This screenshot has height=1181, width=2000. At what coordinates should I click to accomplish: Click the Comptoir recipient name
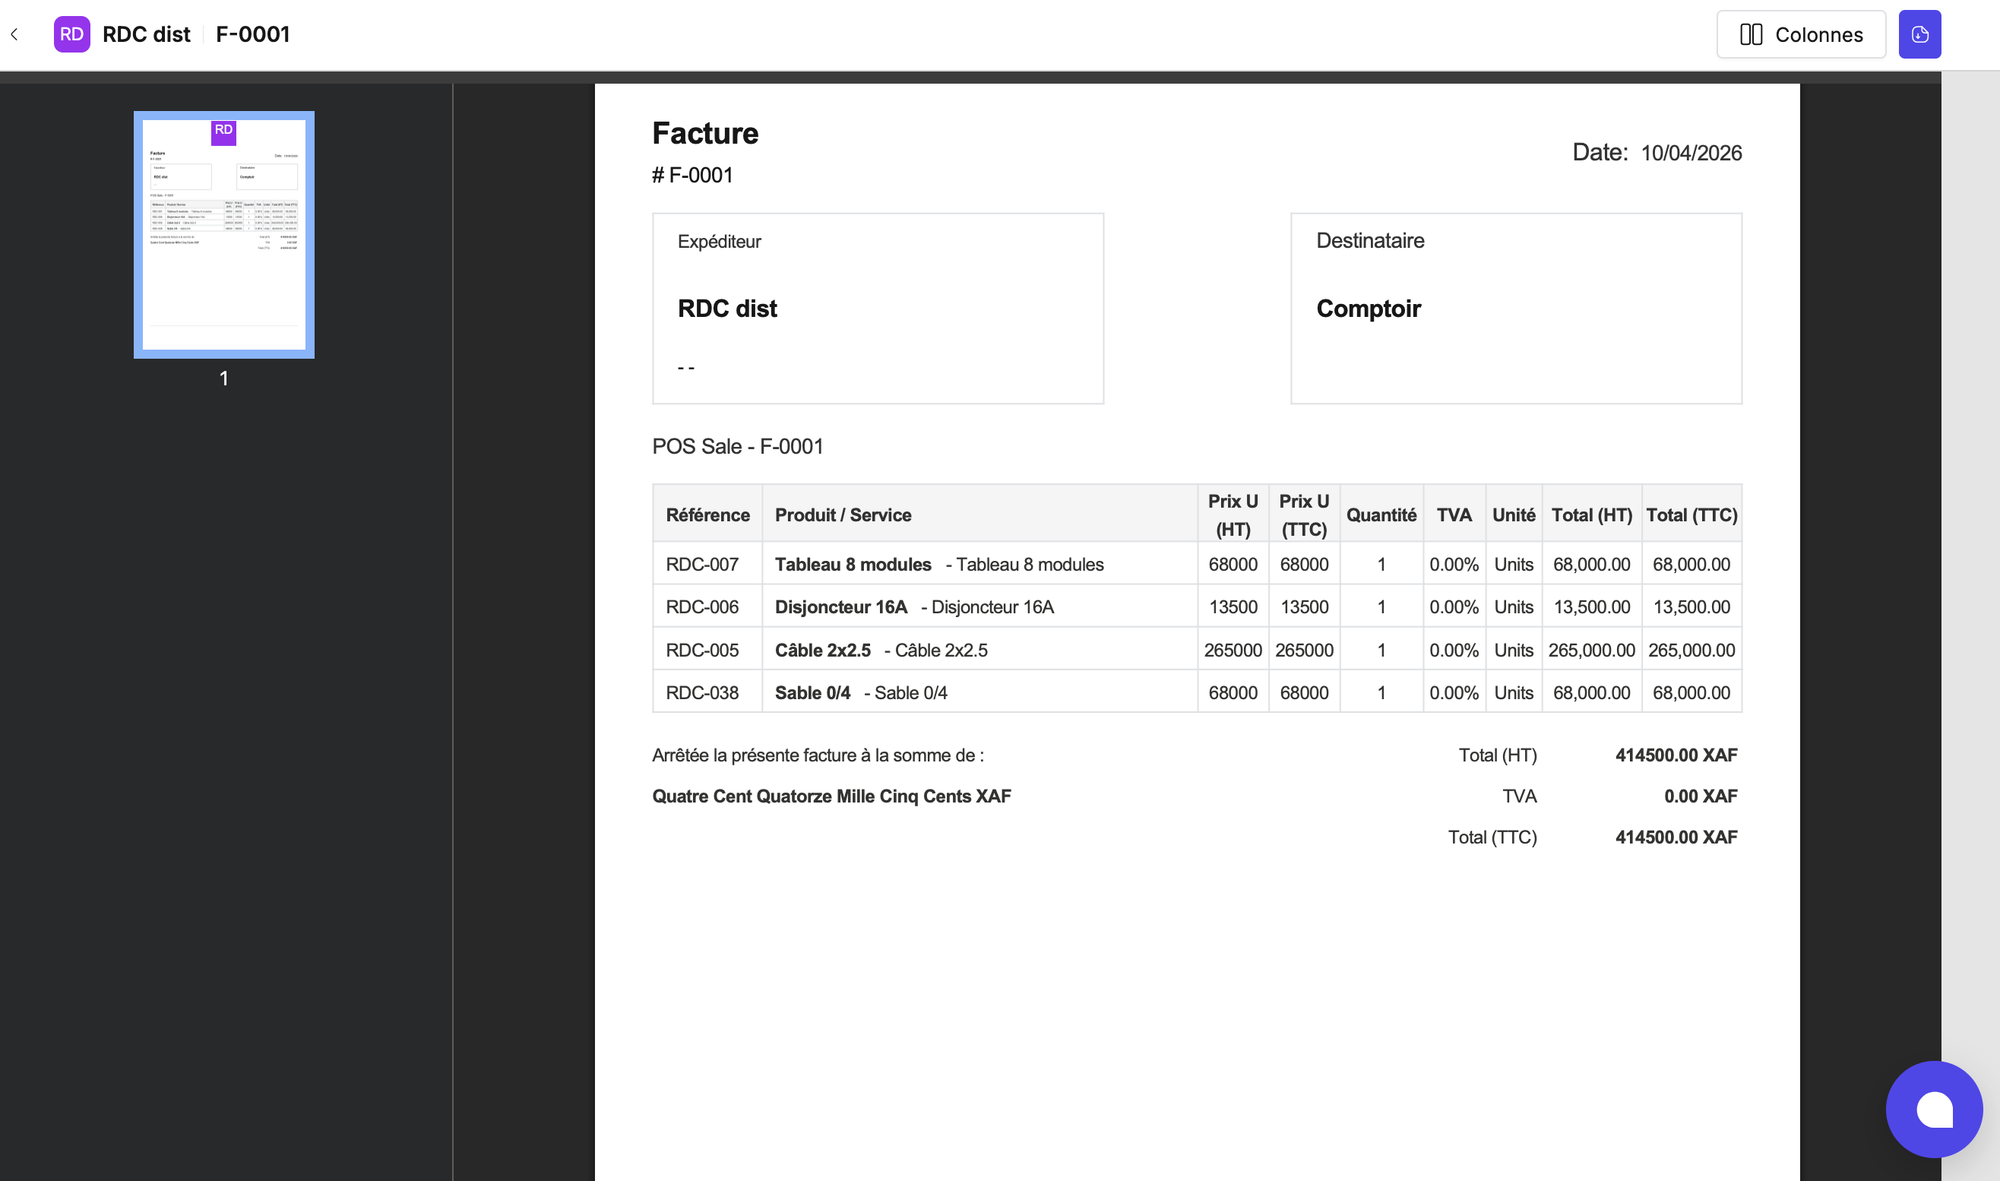click(1368, 309)
